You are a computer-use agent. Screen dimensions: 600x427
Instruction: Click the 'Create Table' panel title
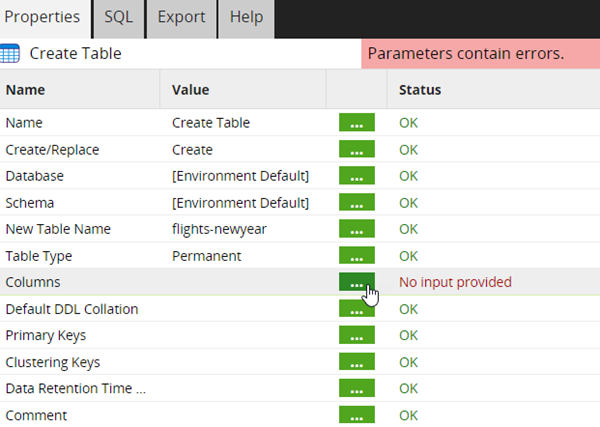75,54
